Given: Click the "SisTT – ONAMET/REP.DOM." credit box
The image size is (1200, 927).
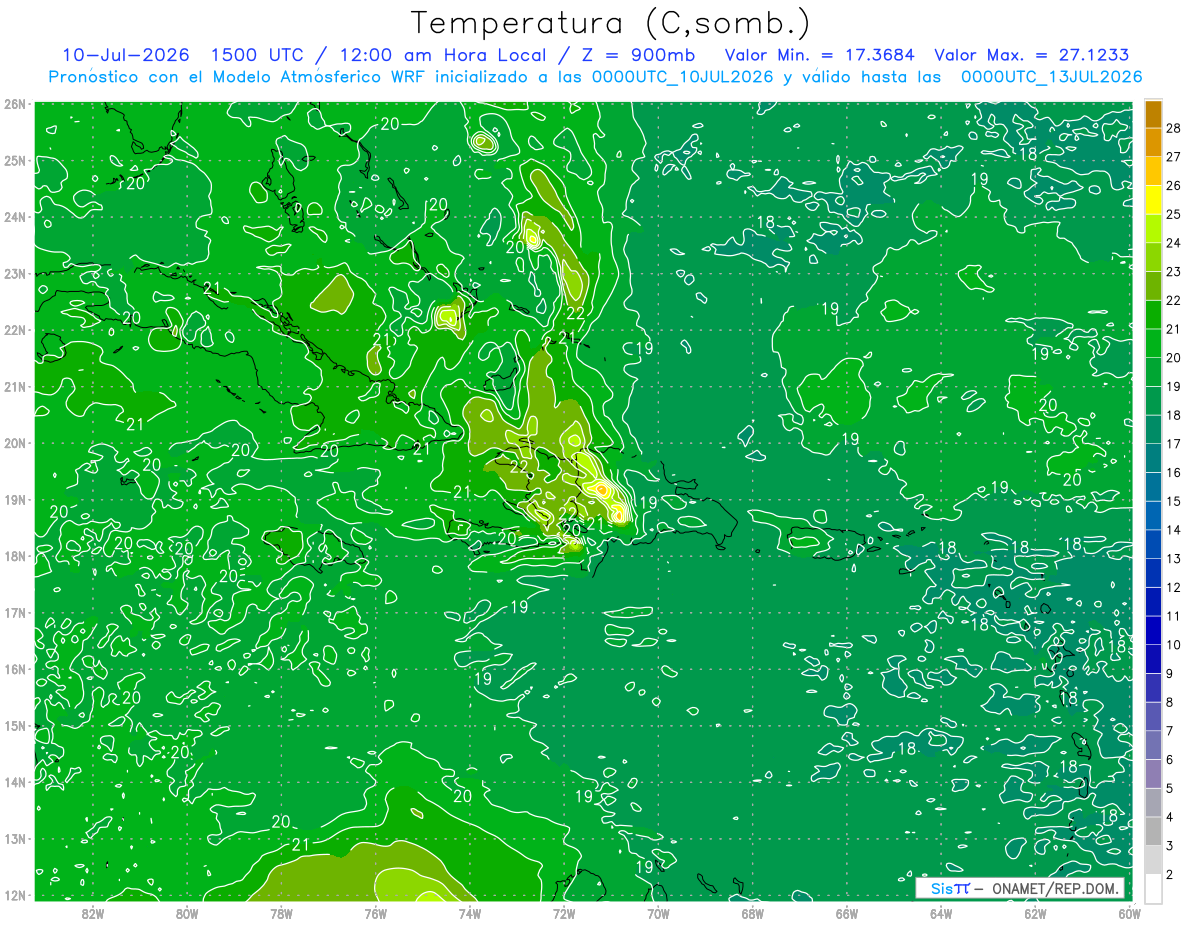Looking at the screenshot, I should (1021, 888).
